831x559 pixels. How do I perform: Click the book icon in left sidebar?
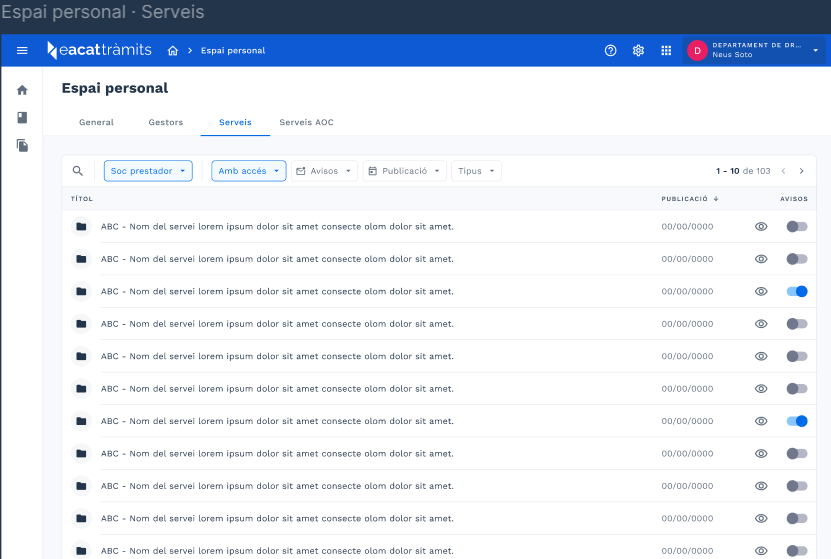coord(22,118)
